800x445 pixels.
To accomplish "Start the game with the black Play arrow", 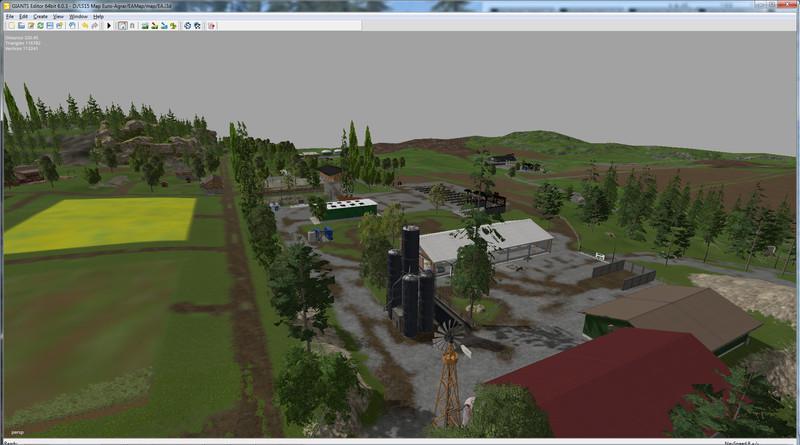I will pyautogui.click(x=109, y=26).
